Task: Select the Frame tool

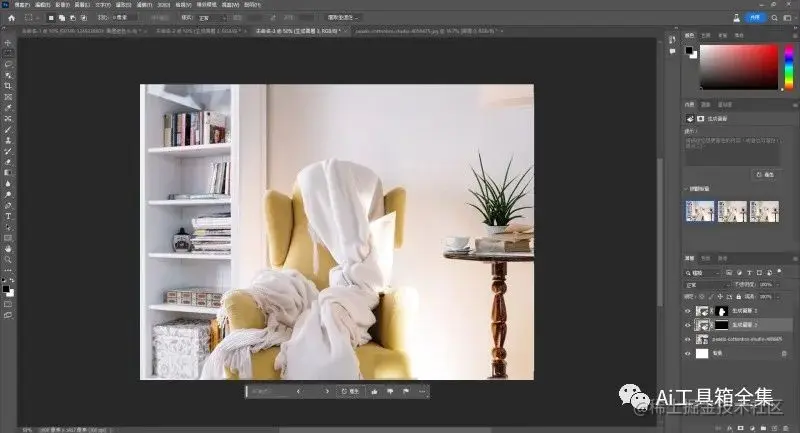Action: (x=8, y=97)
